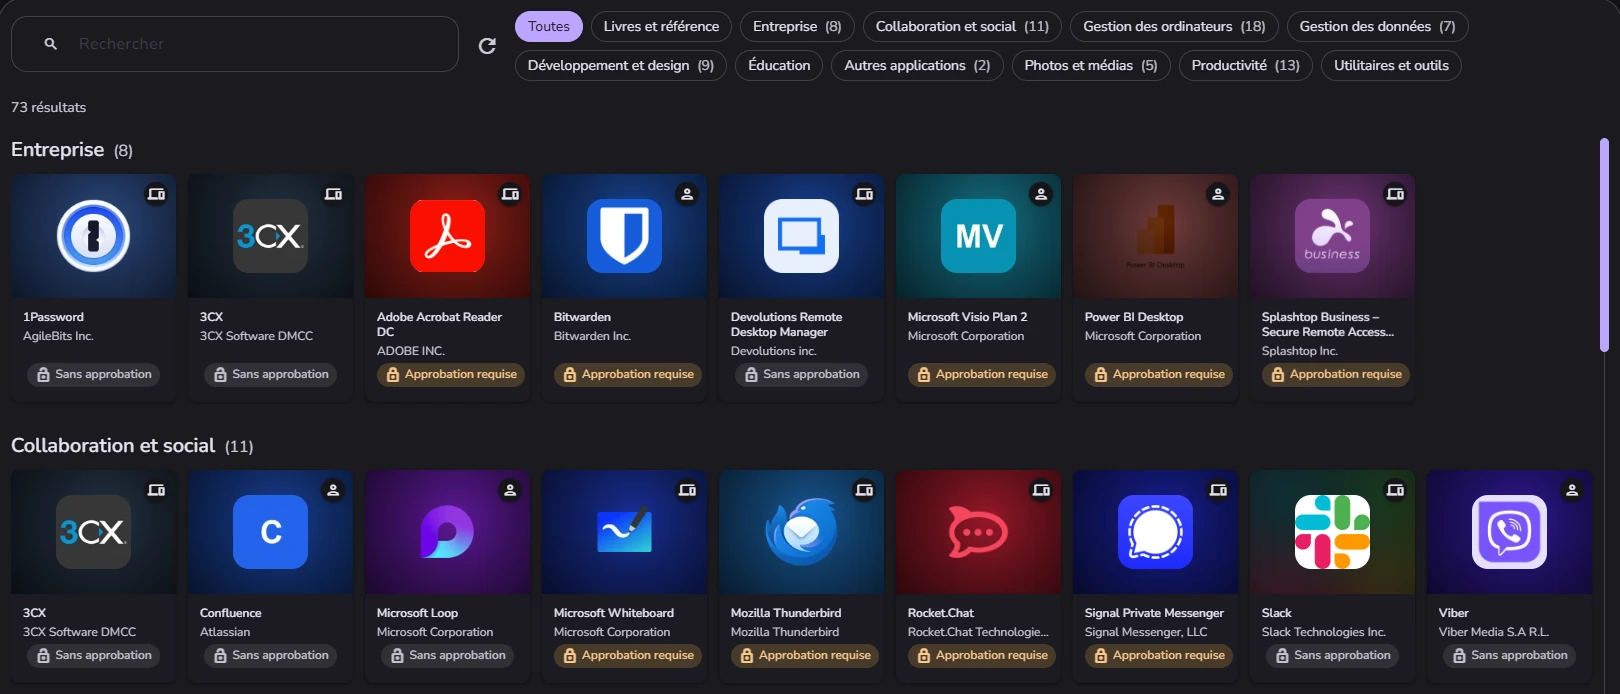Open the Microsoft Visio Plan 2 MV icon

click(x=979, y=236)
